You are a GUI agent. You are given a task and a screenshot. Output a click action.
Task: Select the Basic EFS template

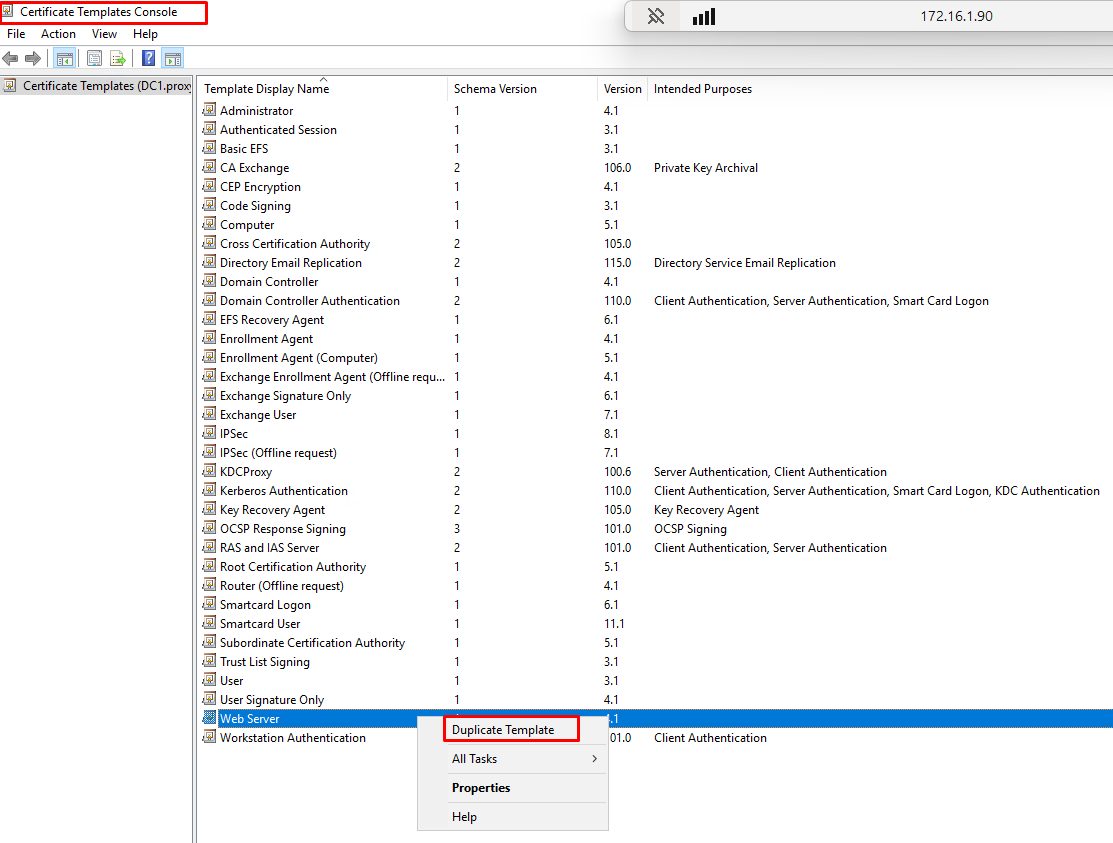244,149
